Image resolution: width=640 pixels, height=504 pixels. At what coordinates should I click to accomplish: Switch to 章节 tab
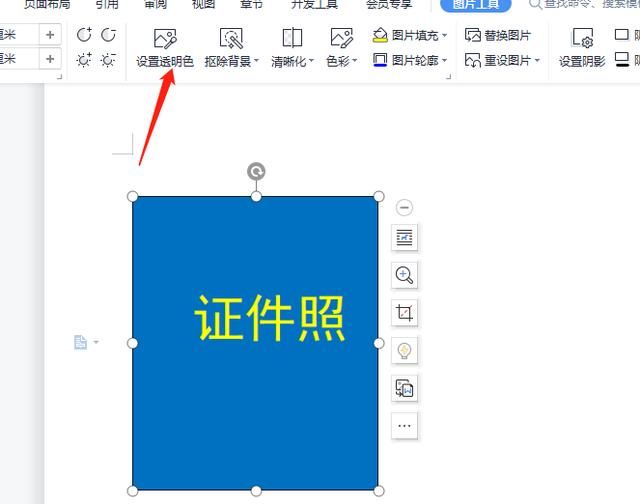click(x=251, y=4)
